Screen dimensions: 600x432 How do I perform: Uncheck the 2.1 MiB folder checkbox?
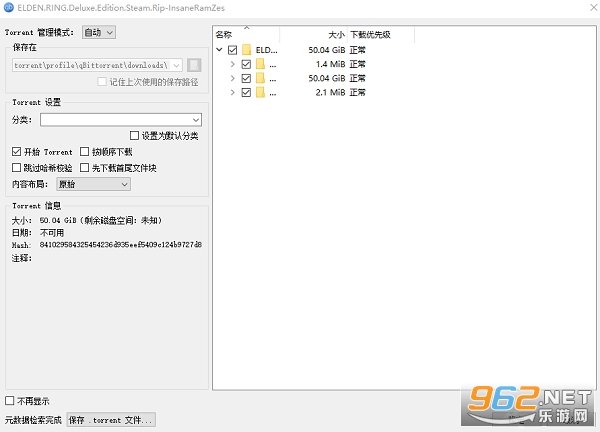[246, 92]
